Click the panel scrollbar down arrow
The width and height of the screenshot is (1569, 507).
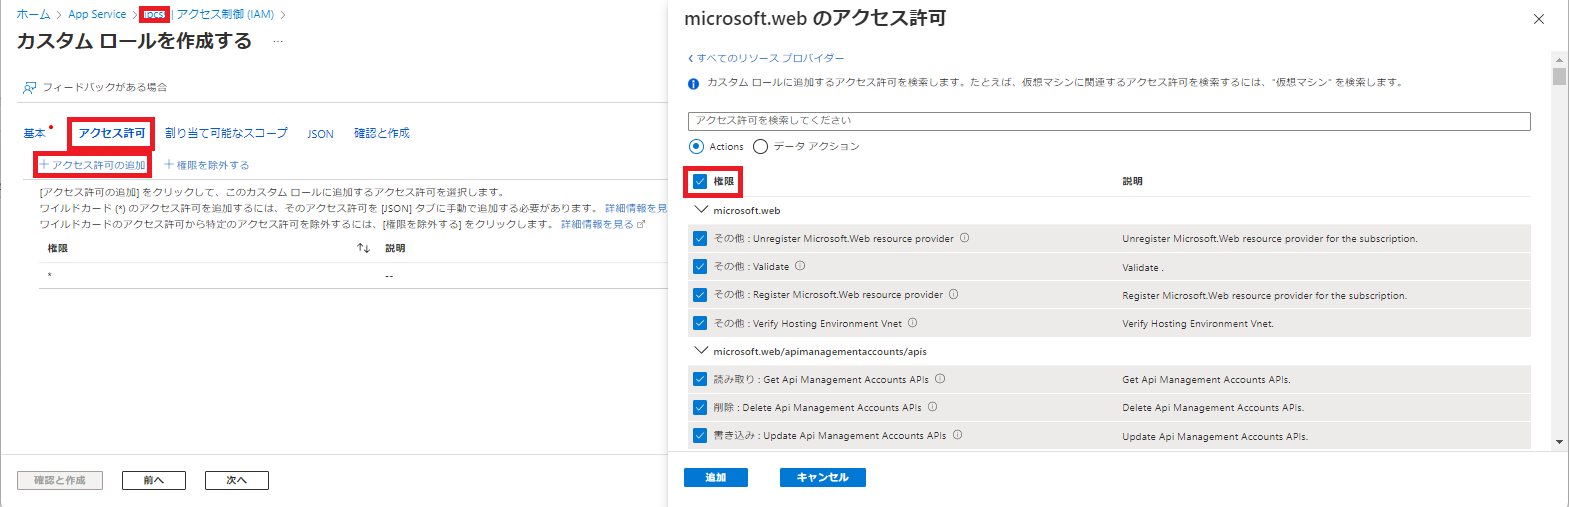tap(1559, 441)
